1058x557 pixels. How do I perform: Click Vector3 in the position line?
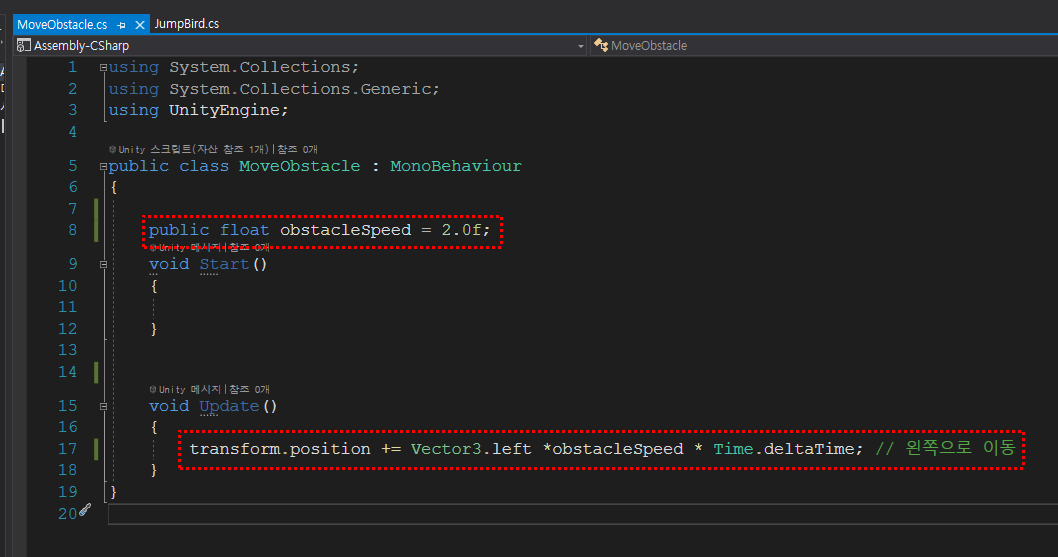(x=445, y=448)
